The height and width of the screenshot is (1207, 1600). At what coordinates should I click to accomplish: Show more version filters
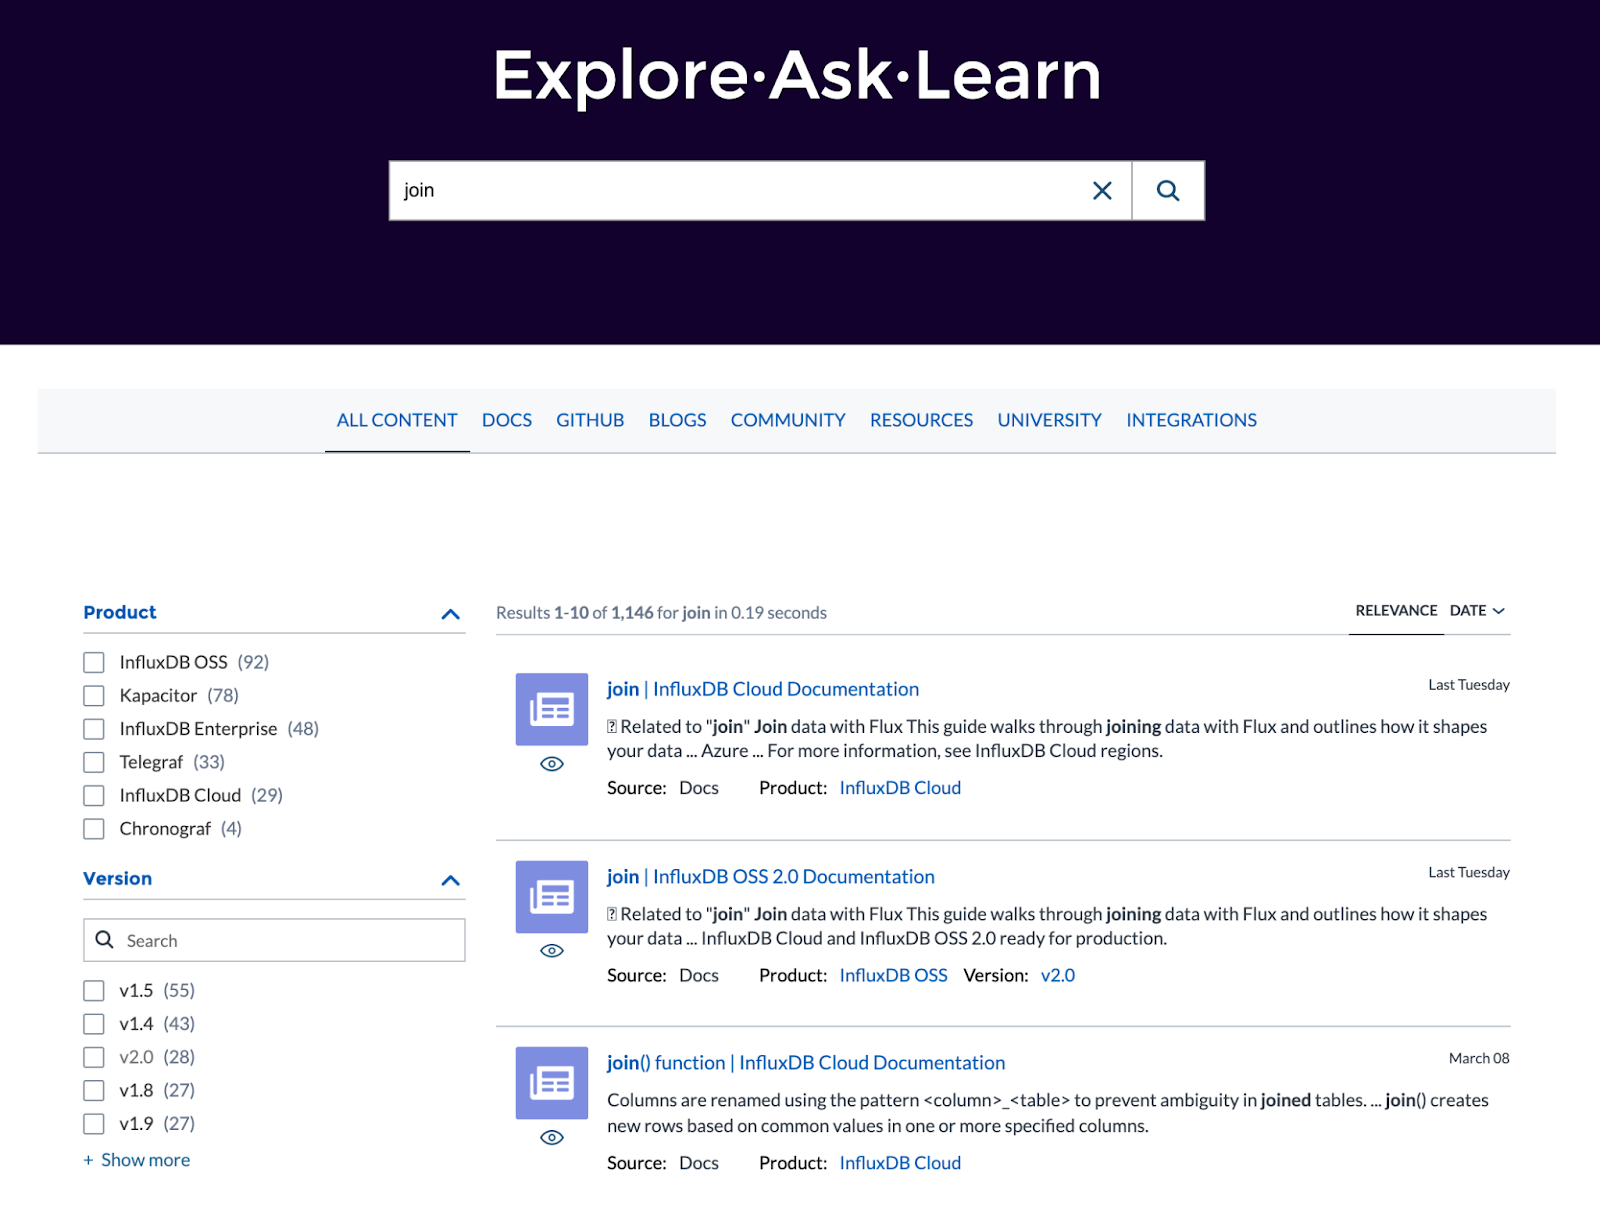137,1160
